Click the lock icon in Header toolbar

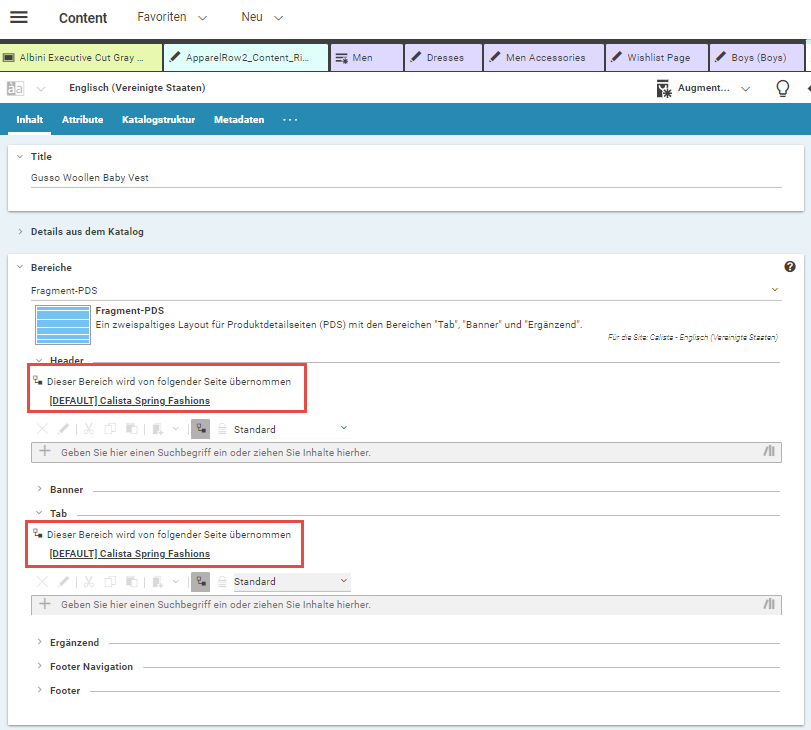[x=222, y=429]
